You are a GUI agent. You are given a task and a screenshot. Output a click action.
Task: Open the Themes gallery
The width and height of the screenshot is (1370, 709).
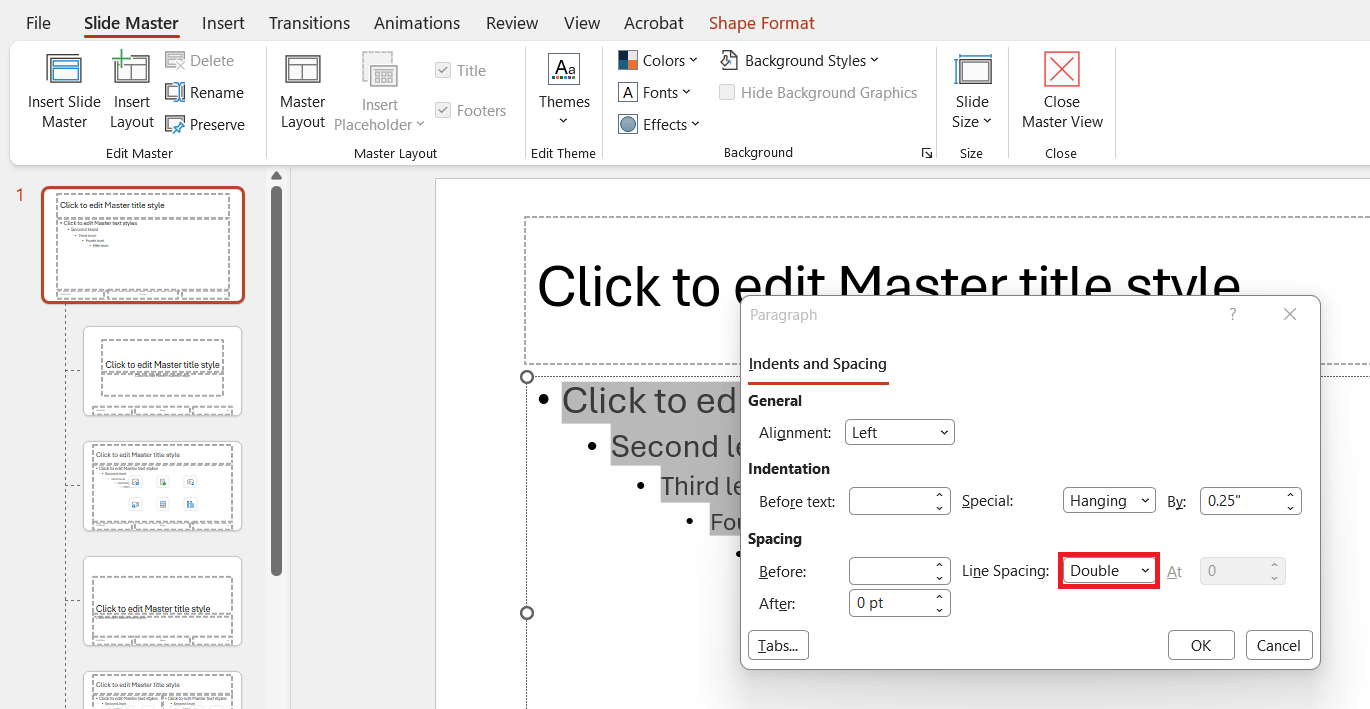(564, 90)
